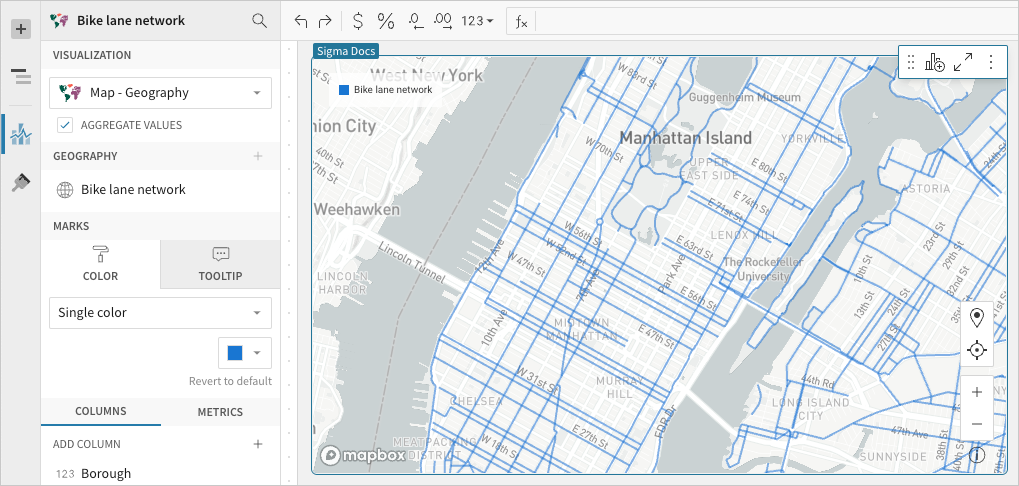Click the Bike lane network panel title
The image size is (1019, 486).
coord(131,21)
